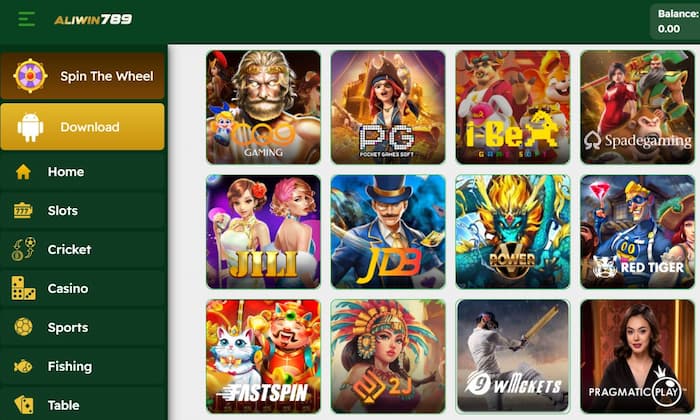Click the Casino dice icon
The height and width of the screenshot is (420, 700).
point(24,288)
